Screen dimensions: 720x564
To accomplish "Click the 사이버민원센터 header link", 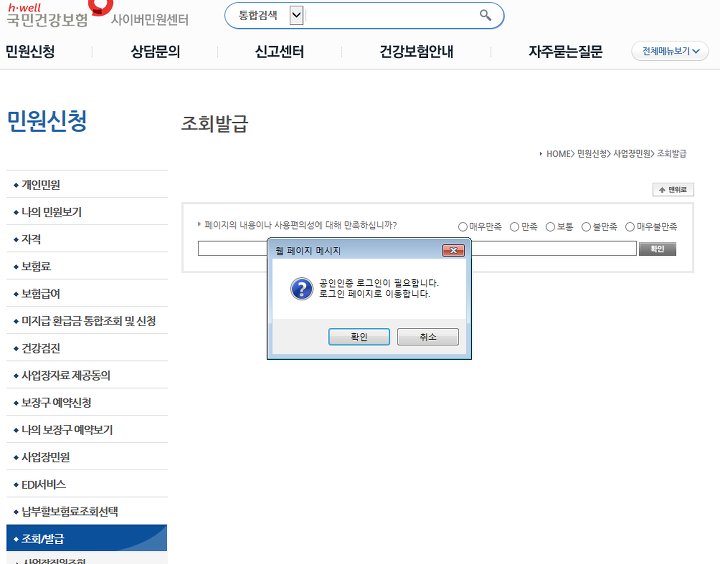I will [x=150, y=20].
